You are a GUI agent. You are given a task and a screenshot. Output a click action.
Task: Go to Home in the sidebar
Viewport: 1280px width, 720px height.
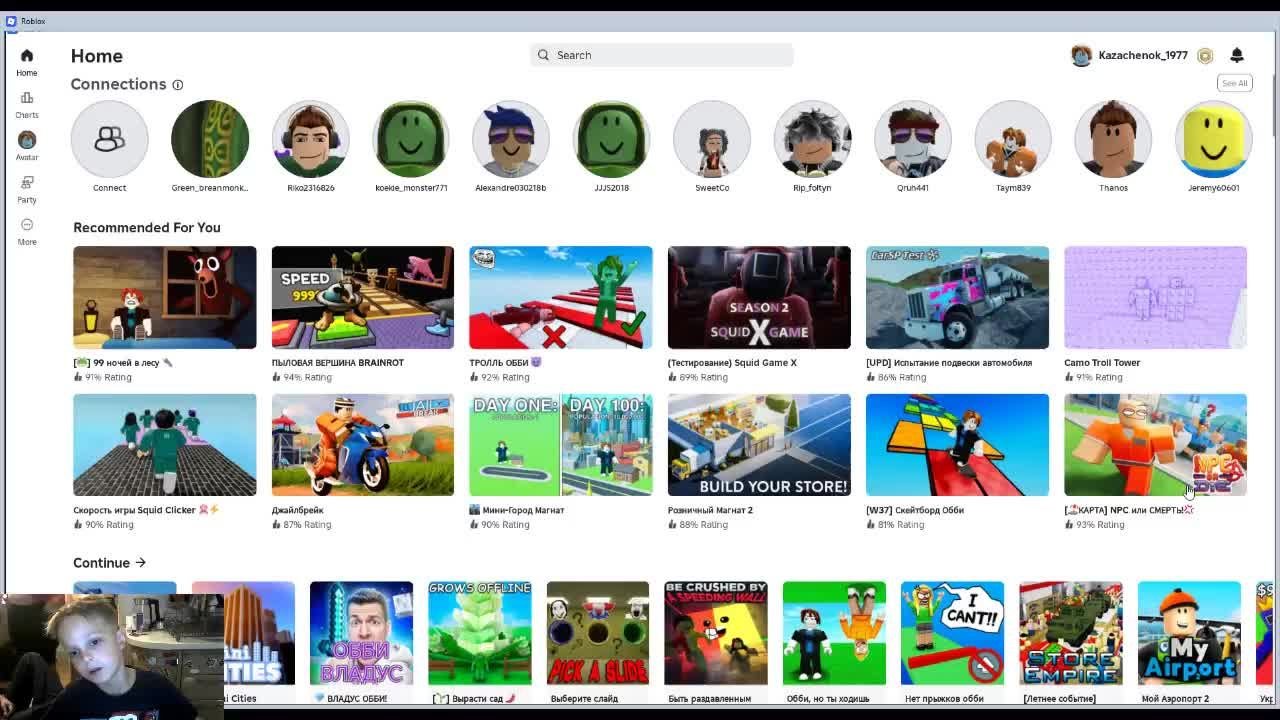coord(27,62)
